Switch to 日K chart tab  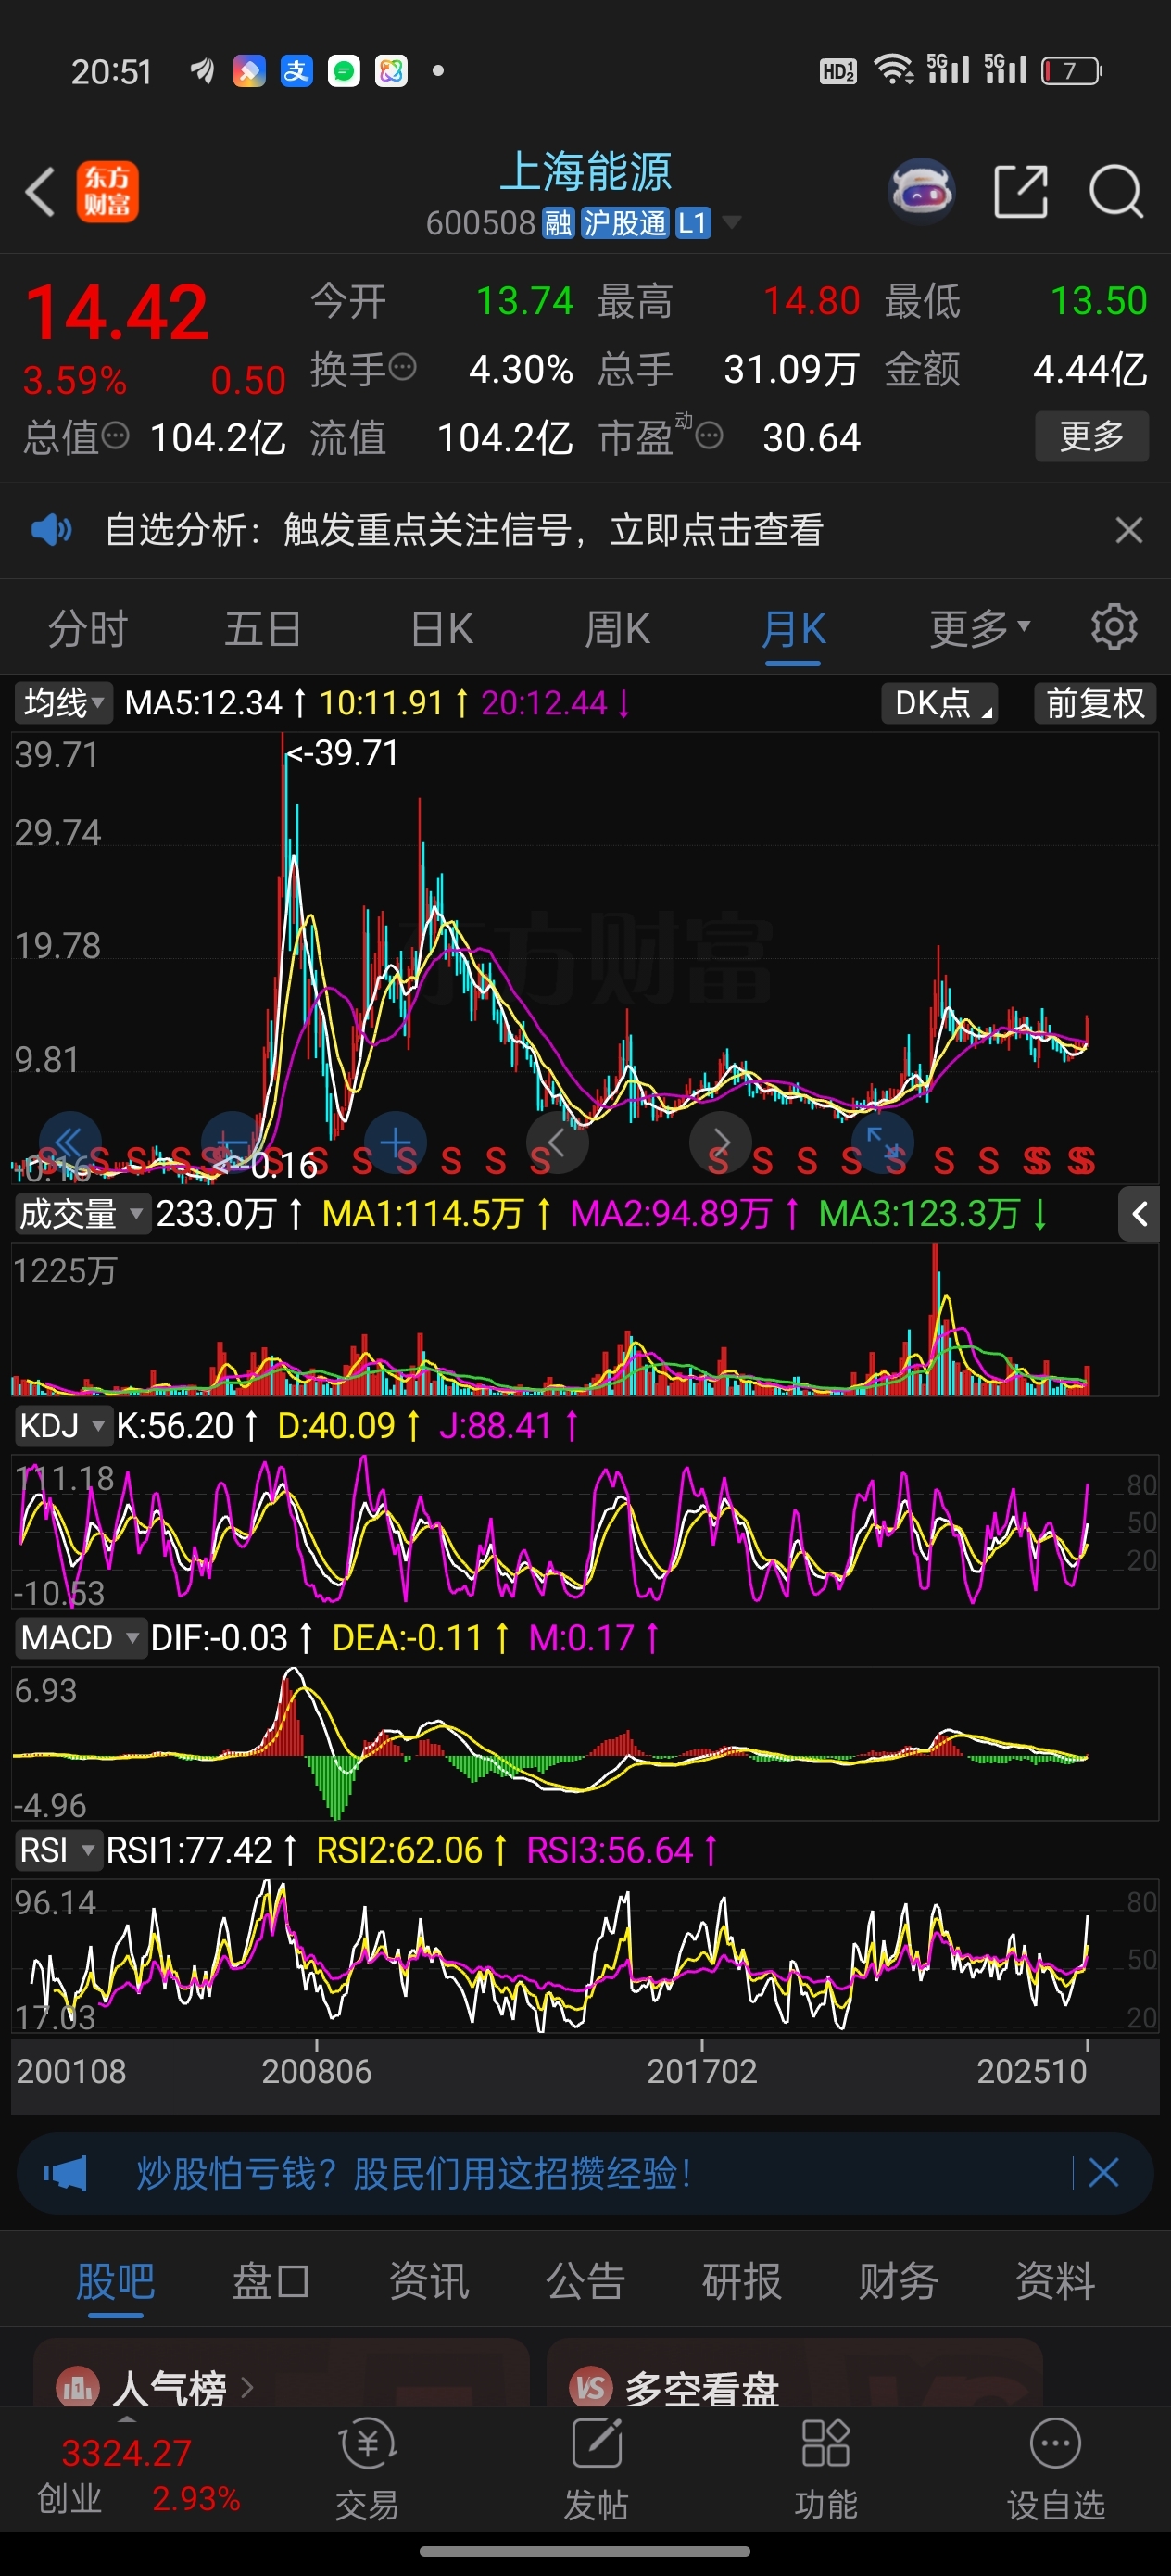coord(441,629)
